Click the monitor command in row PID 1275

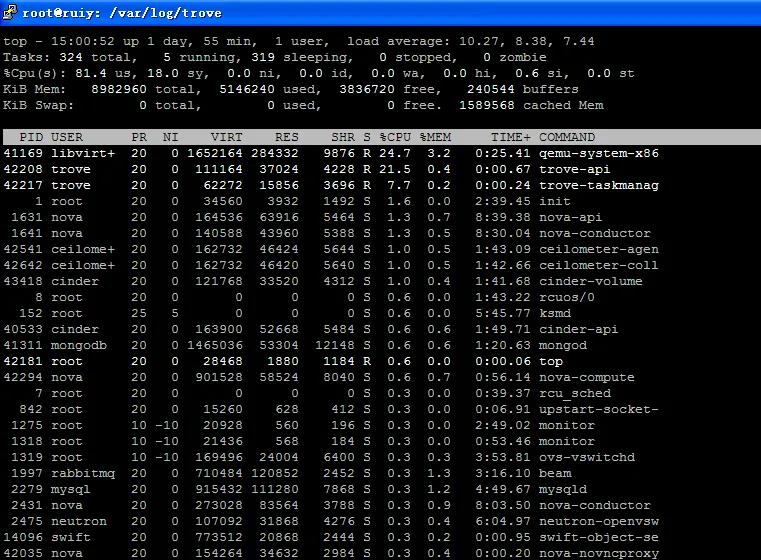tap(567, 426)
